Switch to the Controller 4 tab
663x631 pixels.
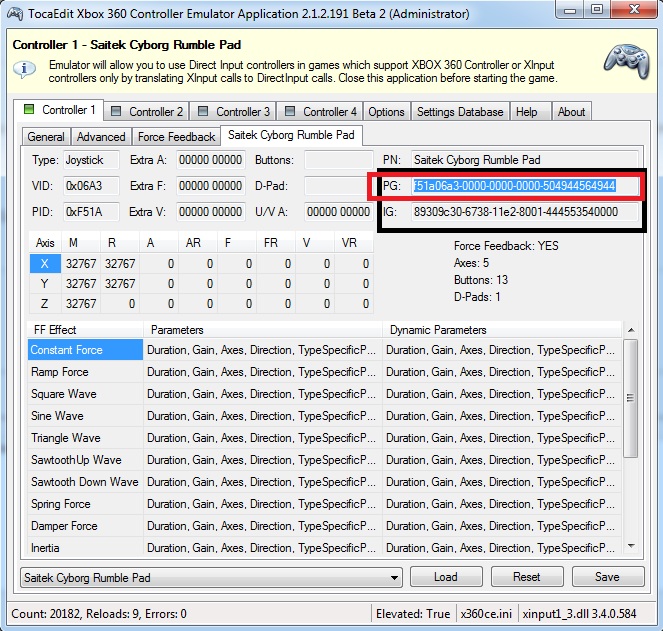(321, 112)
